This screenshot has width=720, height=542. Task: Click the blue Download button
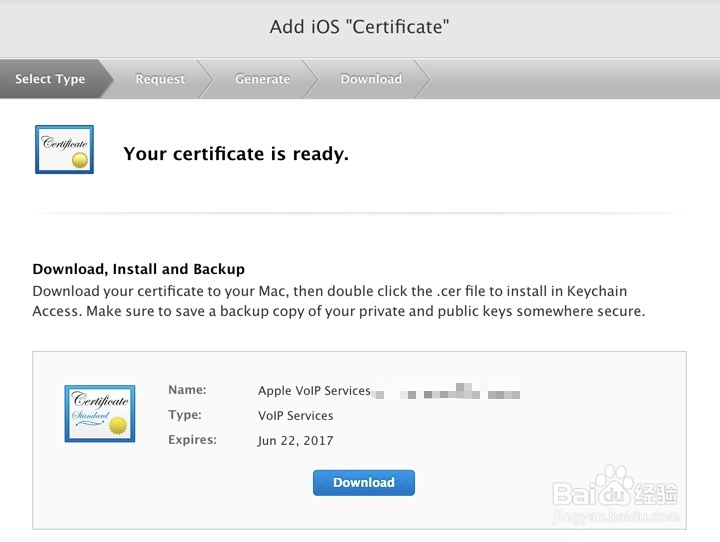click(364, 482)
